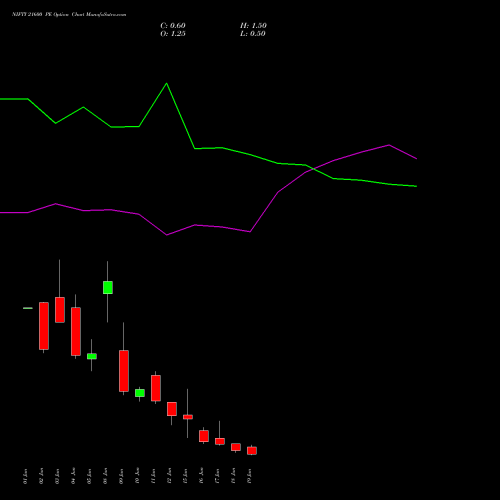This screenshot has width=500, height=500.
Task: Click the 15 Jan date label
Action: pyautogui.click(x=185, y=476)
